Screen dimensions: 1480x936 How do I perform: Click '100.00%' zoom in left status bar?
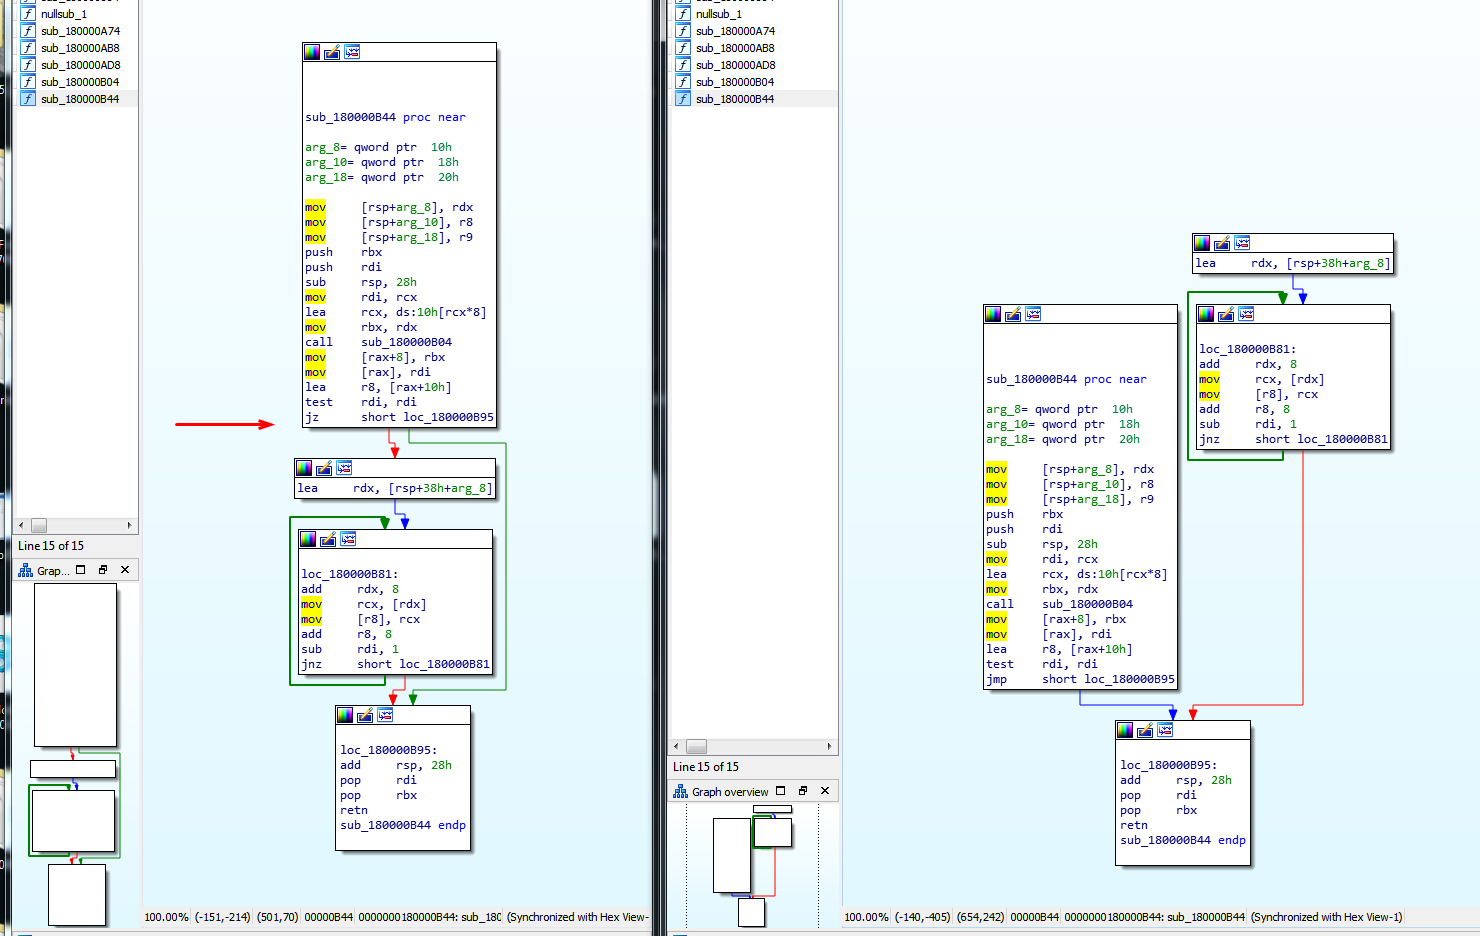[166, 917]
